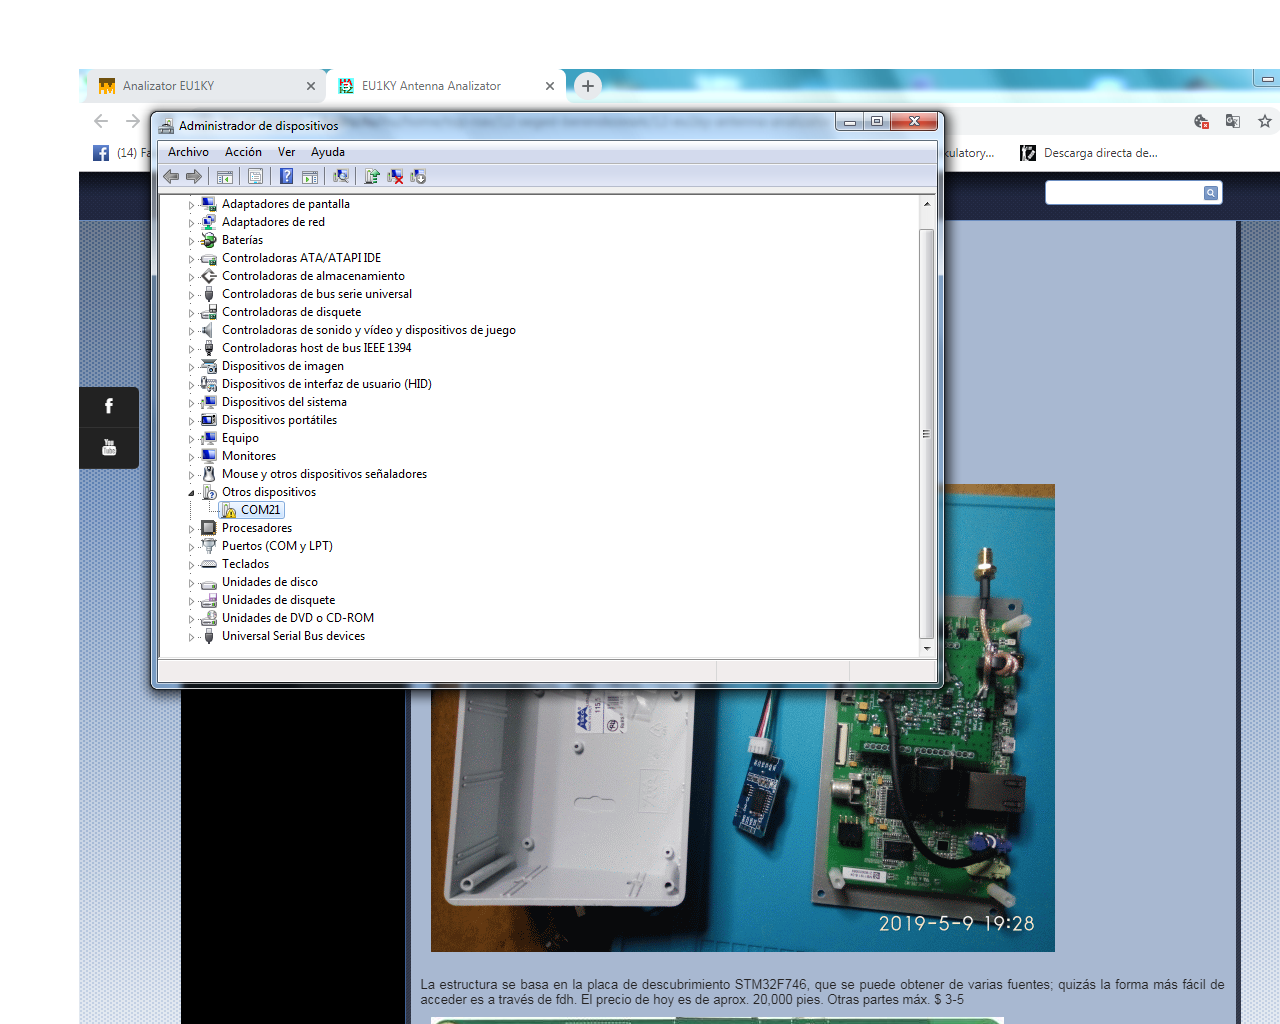Expand the Unidades de disco node
The height and width of the screenshot is (1024, 1280).
click(x=192, y=583)
